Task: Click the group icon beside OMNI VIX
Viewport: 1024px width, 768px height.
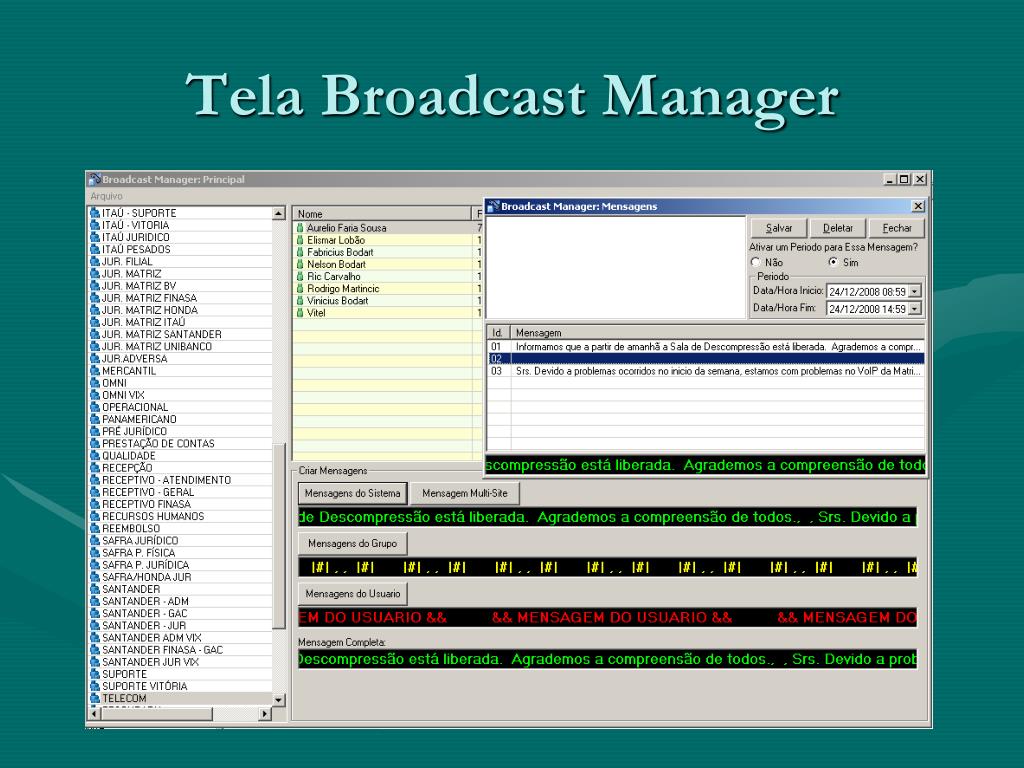Action: coord(95,395)
